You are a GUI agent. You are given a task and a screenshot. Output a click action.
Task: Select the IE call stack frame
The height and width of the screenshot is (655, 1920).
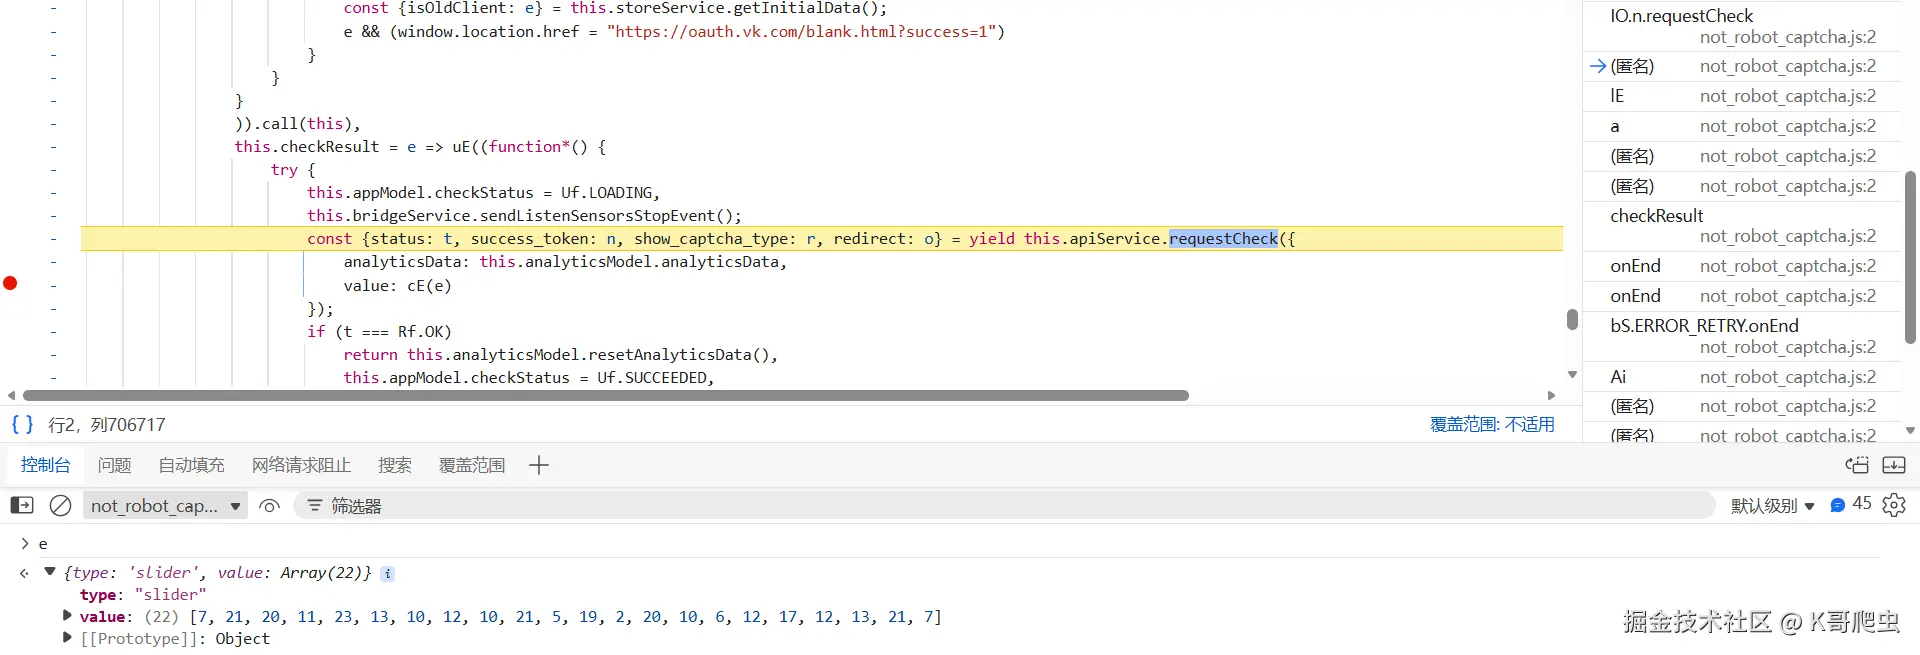1743,96
